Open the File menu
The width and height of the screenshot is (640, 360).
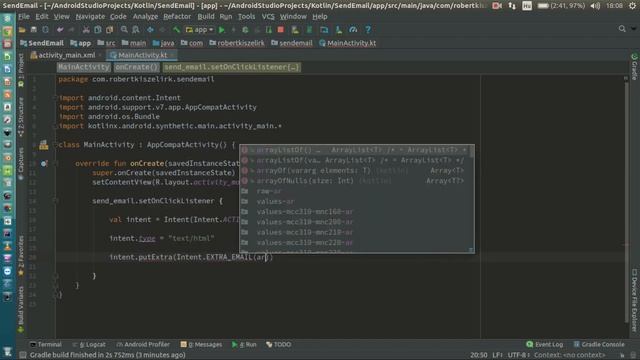(x=24, y=17)
